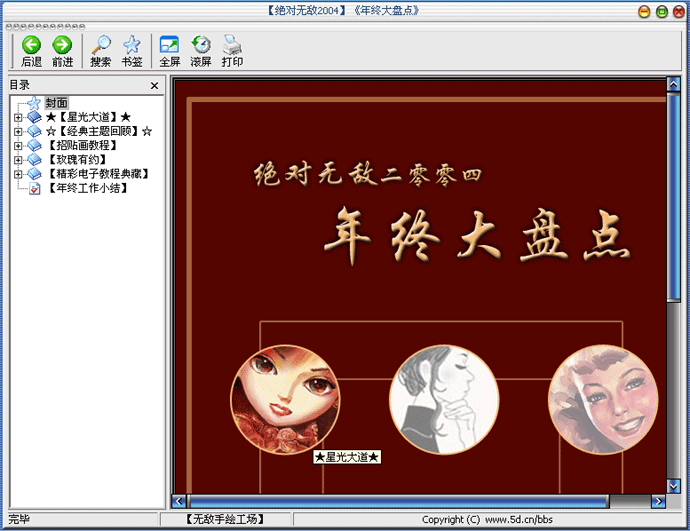Viewport: 690px width, 531px height.
Task: Select ★【星光大道】★ in the contents tree
Action: tap(88, 117)
